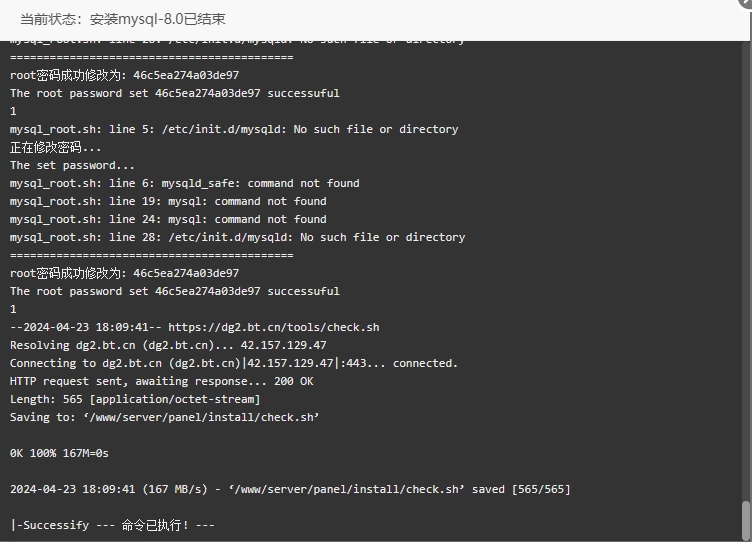The image size is (752, 542).
Task: Click the '正在修改密码...' log line
Action: [56, 147]
